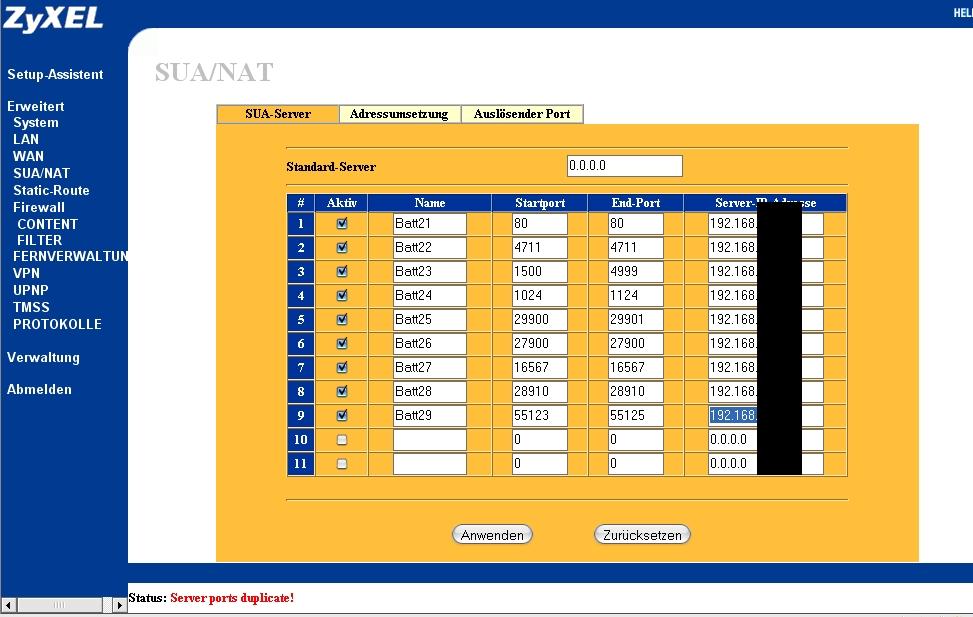Uncheck Aktiv checkbox for Batt28 row
This screenshot has width=973, height=617.
(x=342, y=392)
